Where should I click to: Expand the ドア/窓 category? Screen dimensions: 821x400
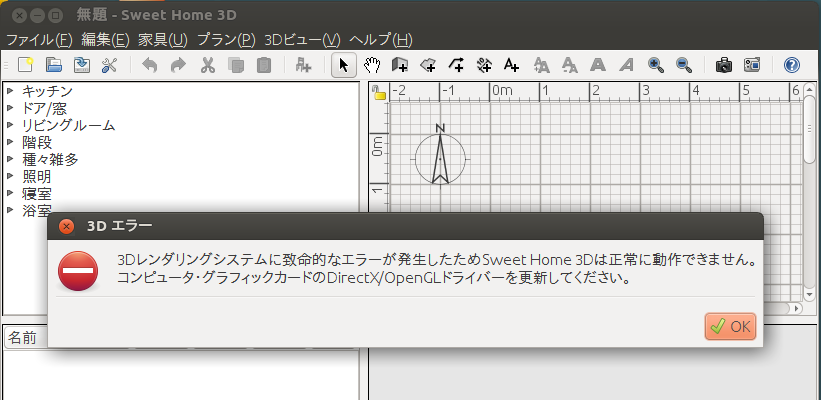coord(10,108)
